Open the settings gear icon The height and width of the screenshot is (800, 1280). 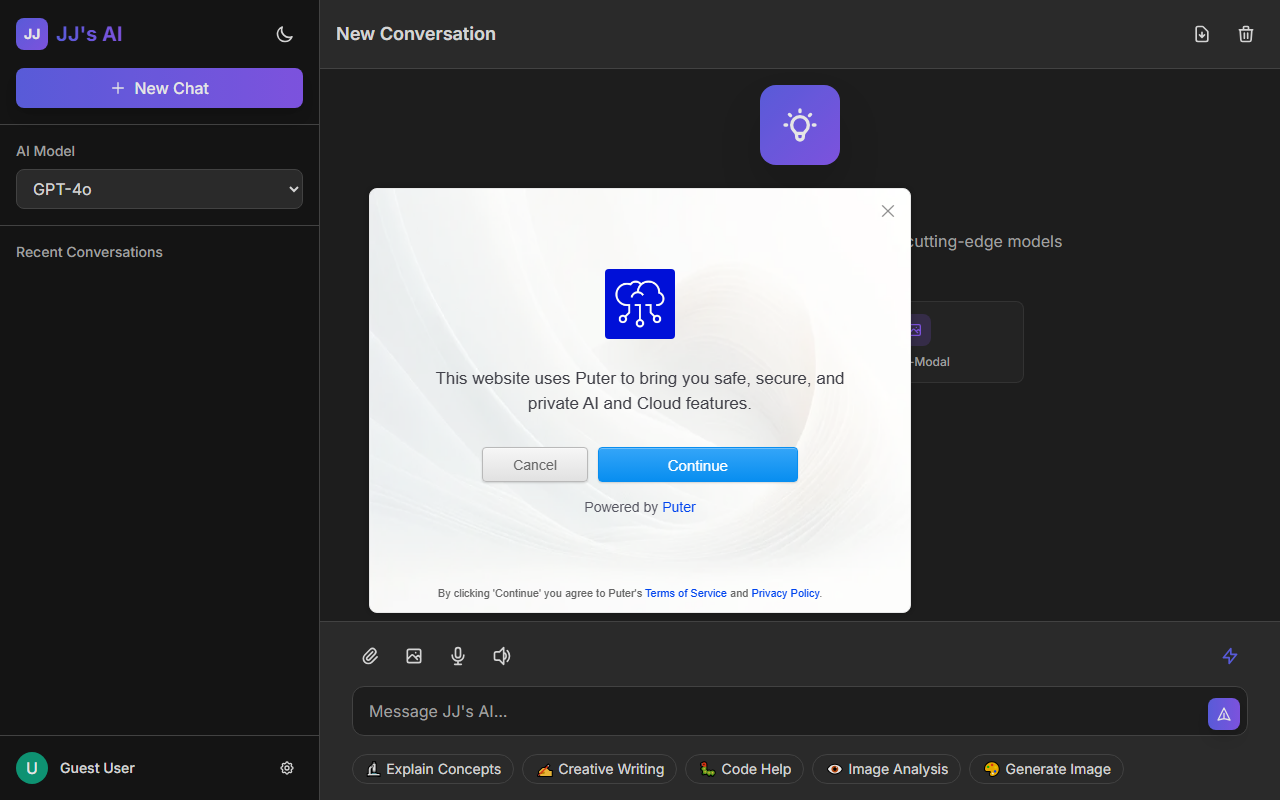coord(287,767)
